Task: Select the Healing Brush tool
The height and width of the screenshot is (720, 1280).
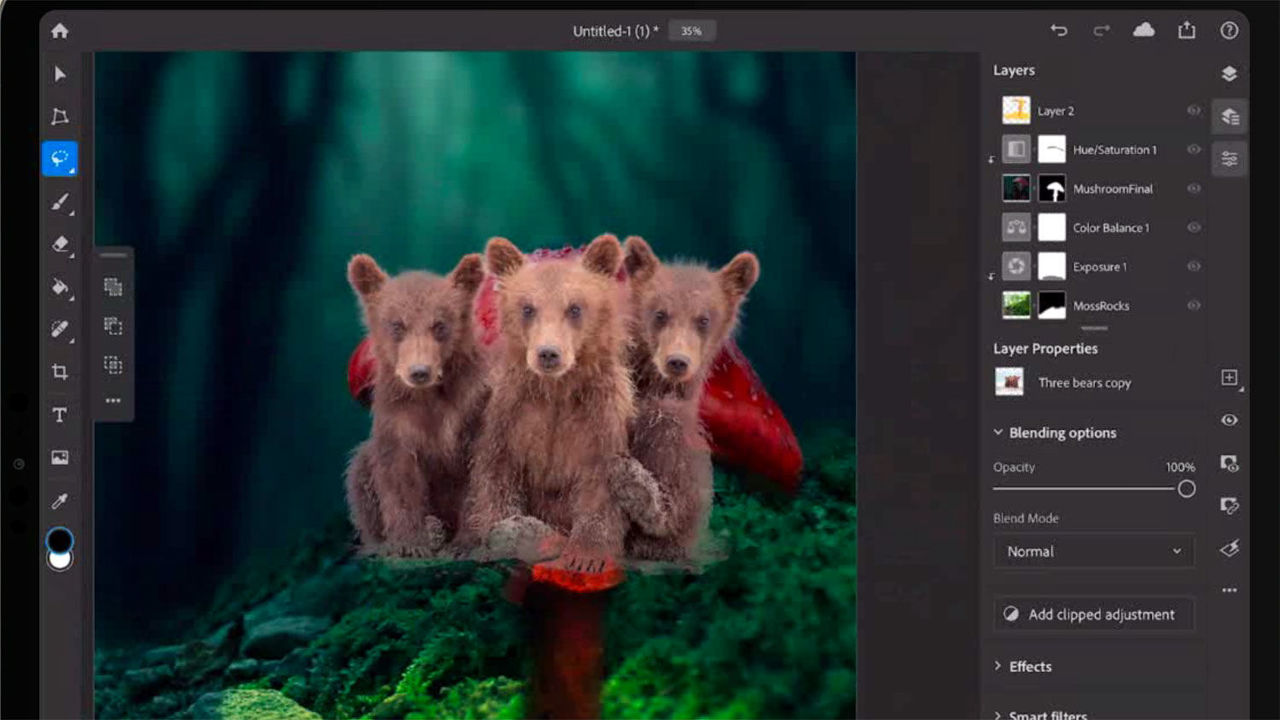Action: click(x=60, y=329)
